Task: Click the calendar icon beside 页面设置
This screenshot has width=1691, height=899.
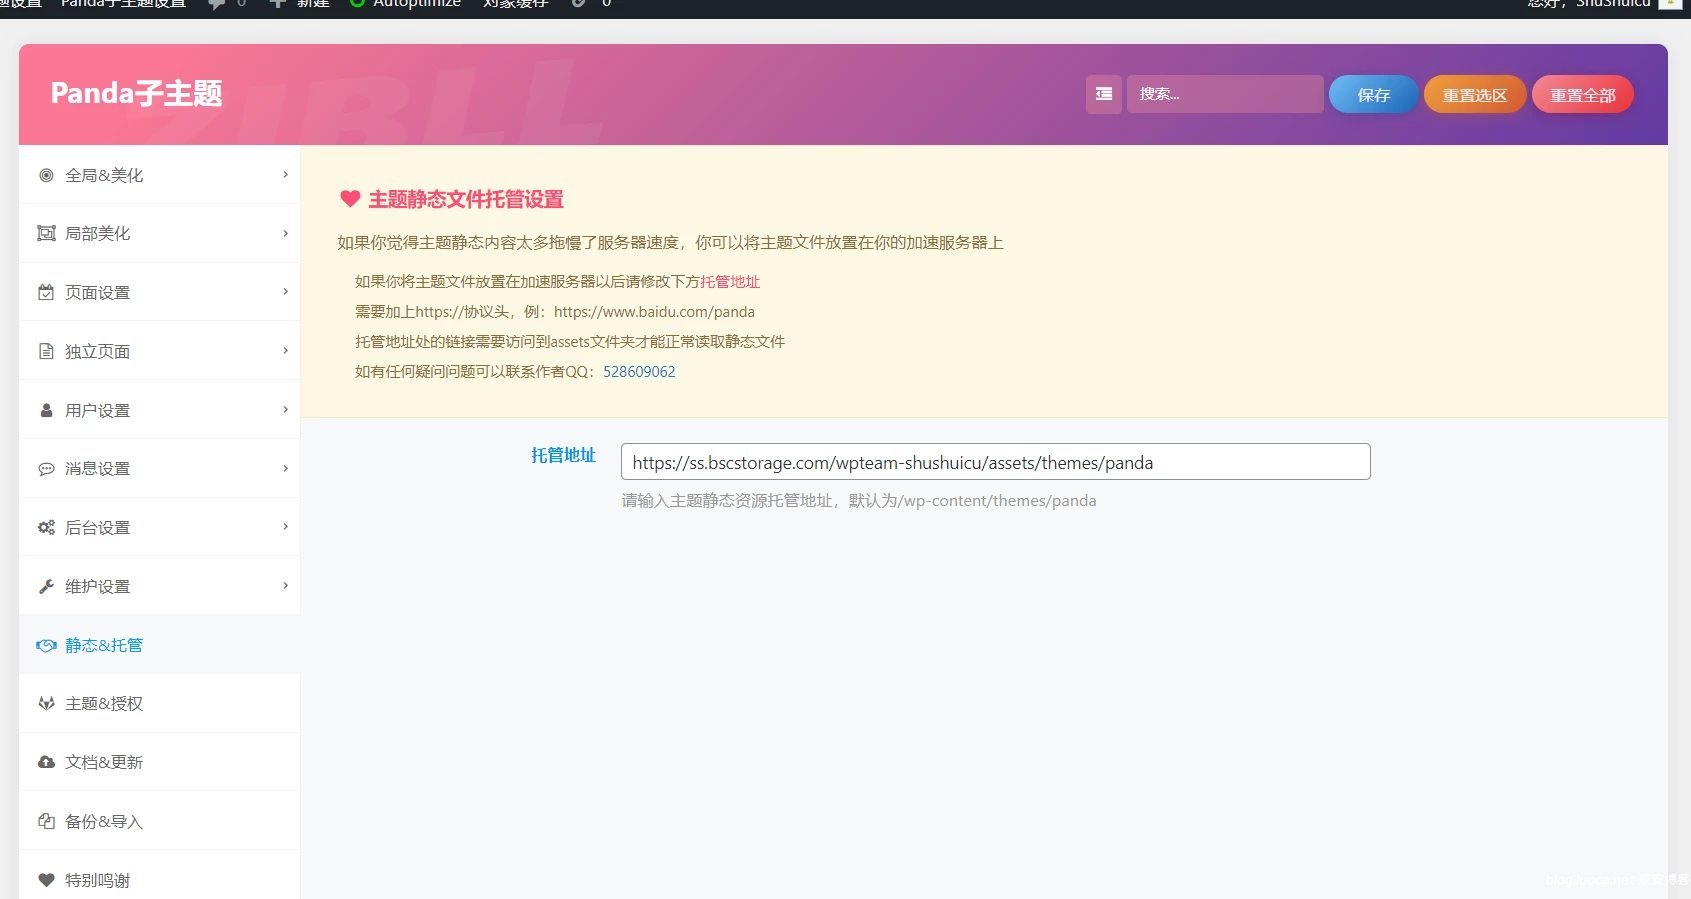Action: (46, 292)
